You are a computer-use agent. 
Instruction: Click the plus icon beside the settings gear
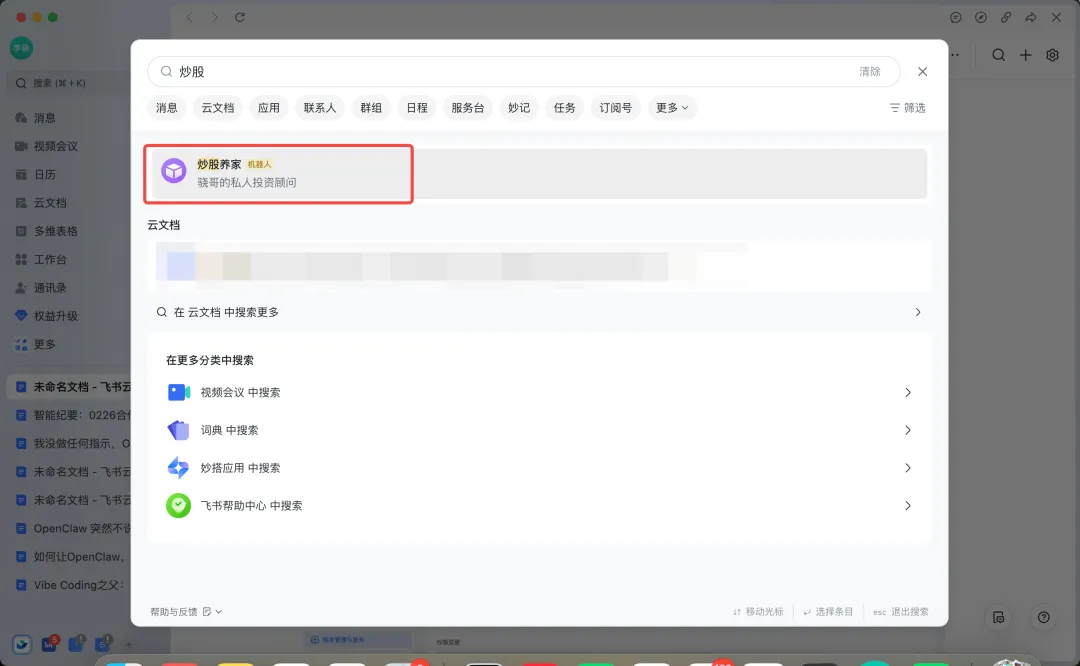(x=1026, y=55)
